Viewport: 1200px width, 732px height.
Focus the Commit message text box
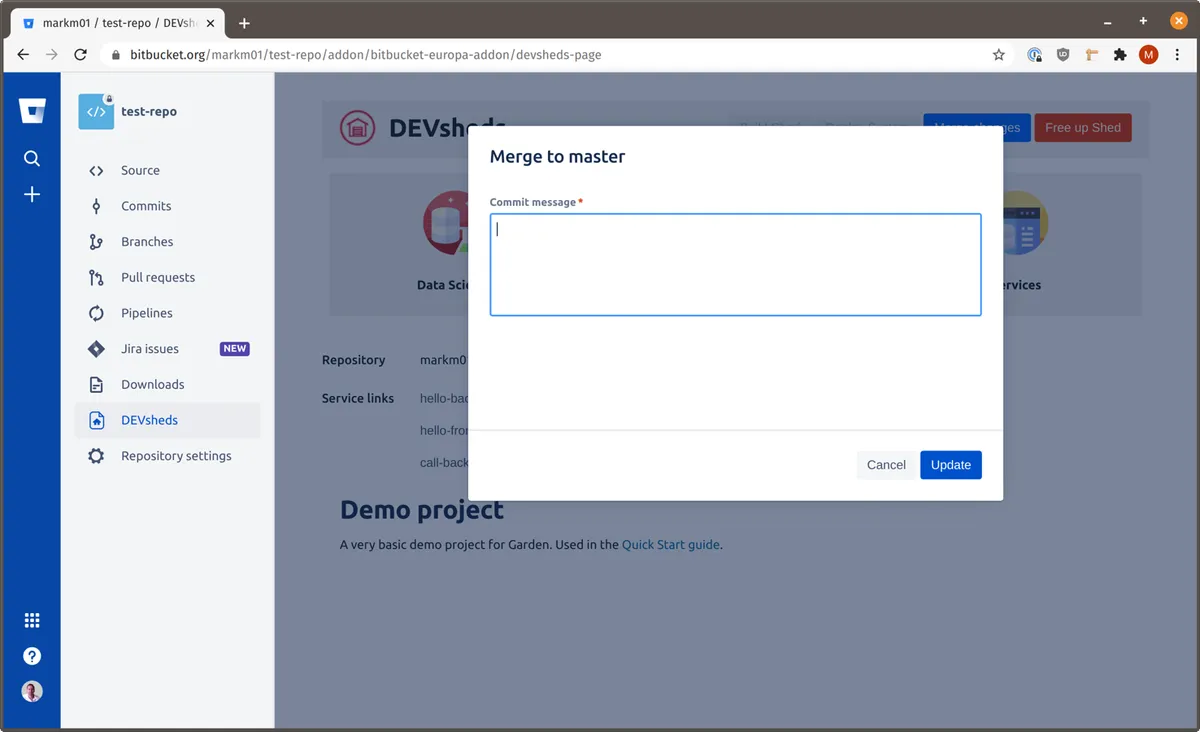tap(735, 265)
